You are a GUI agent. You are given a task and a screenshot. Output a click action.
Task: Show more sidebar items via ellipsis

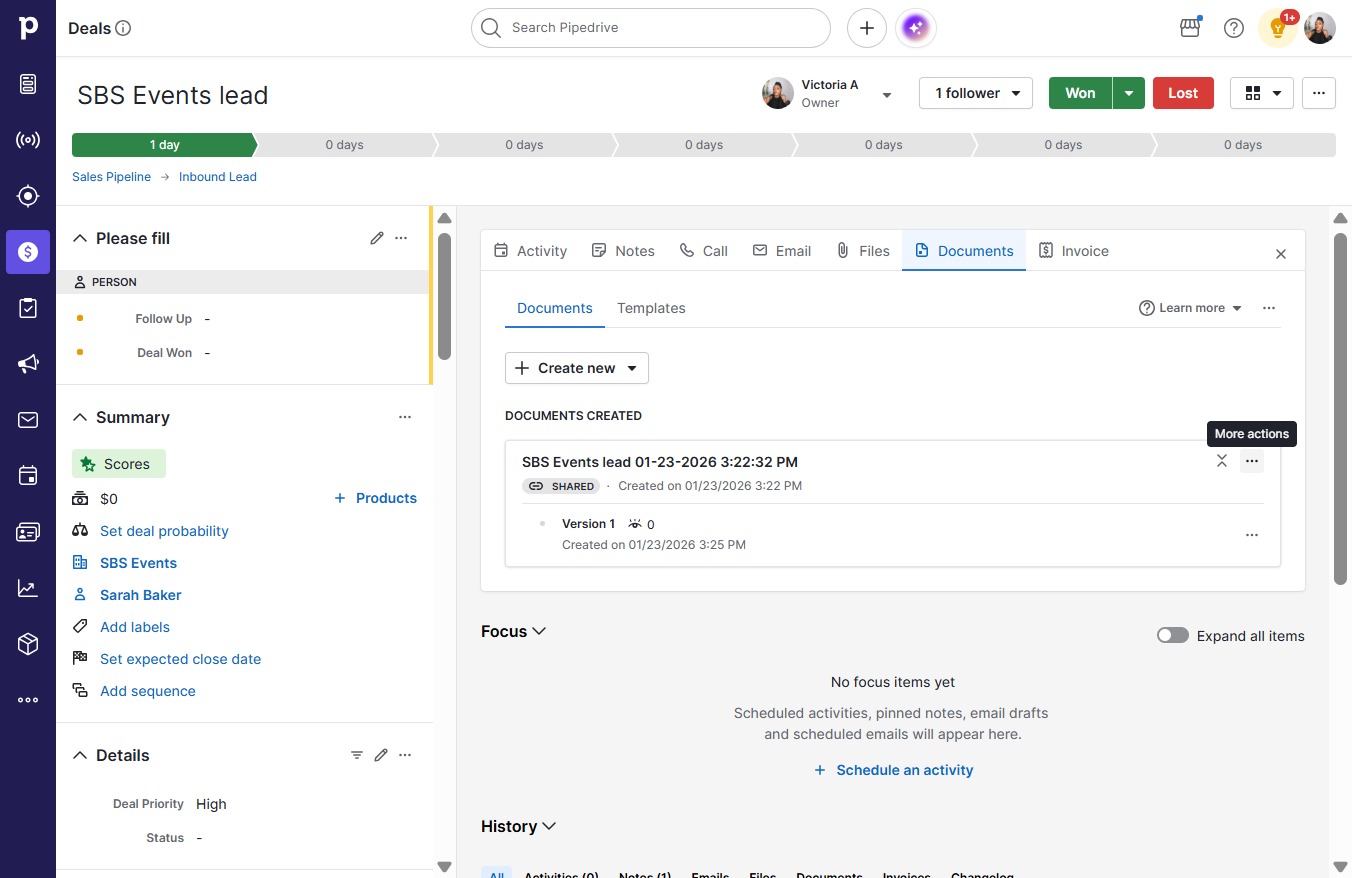point(28,700)
